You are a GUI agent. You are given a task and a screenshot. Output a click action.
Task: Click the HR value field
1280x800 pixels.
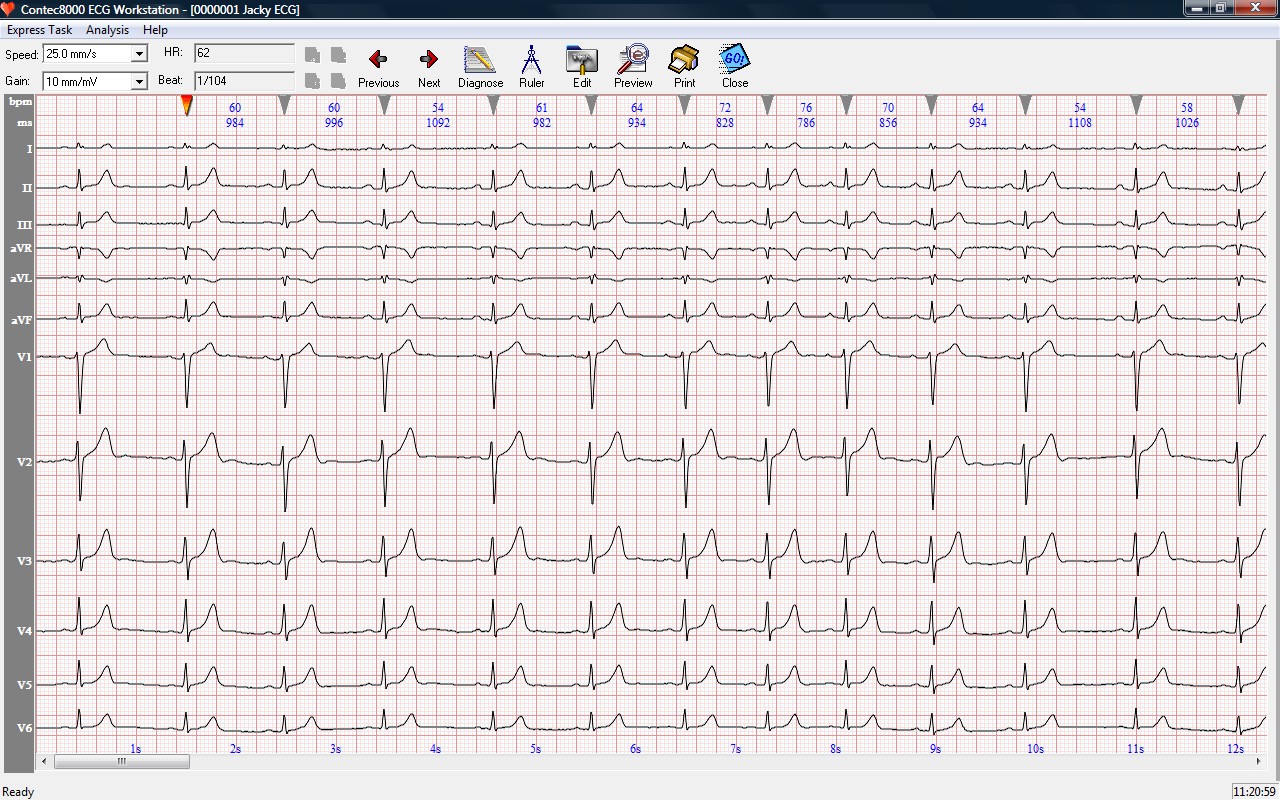[x=244, y=53]
